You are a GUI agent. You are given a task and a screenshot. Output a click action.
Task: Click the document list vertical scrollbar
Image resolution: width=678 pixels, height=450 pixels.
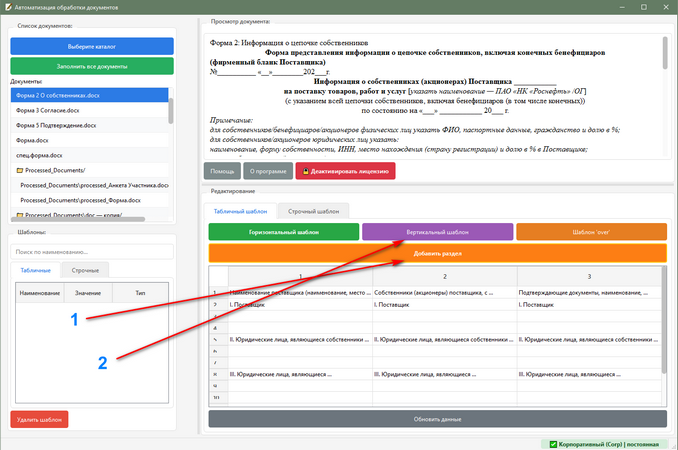point(171,111)
